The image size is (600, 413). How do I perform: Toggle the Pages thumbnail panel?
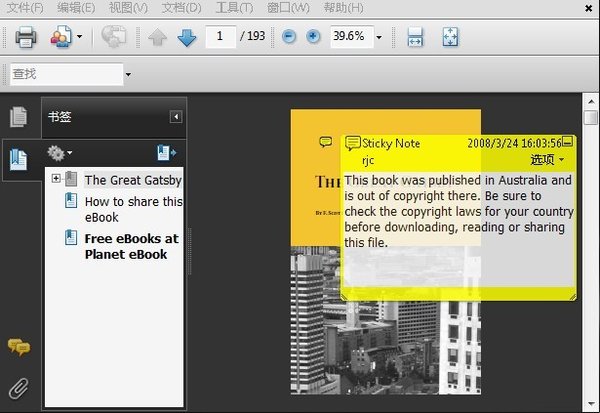point(18,117)
